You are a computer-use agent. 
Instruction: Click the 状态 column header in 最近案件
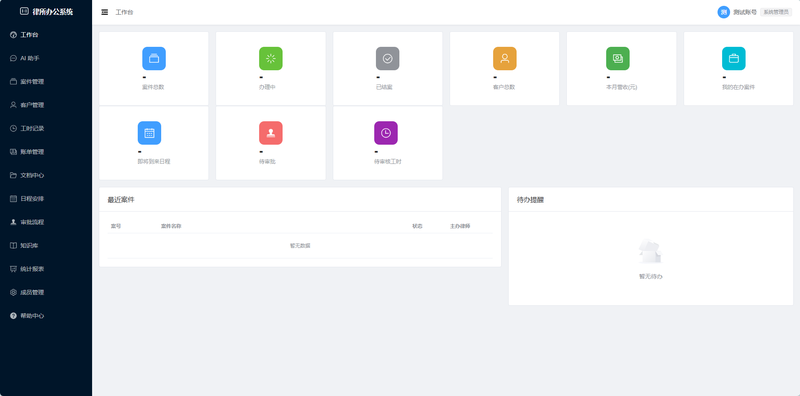coord(417,226)
